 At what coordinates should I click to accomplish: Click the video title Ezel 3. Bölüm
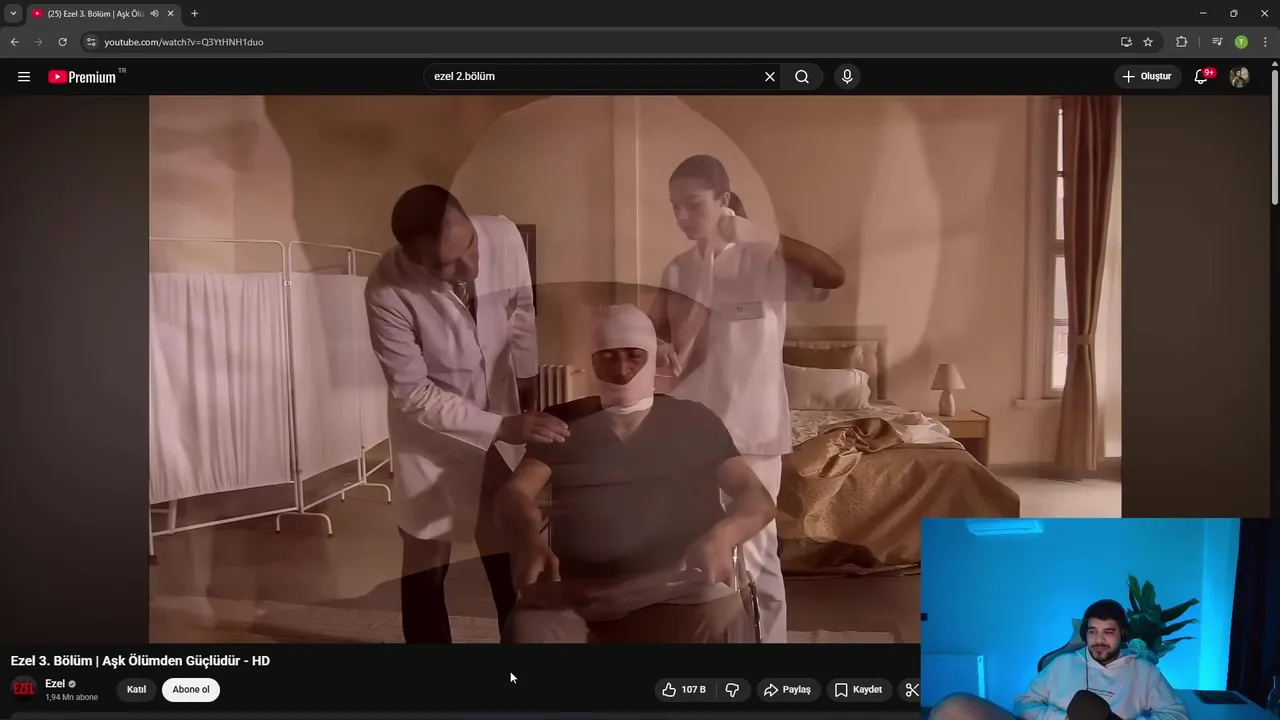(x=140, y=661)
